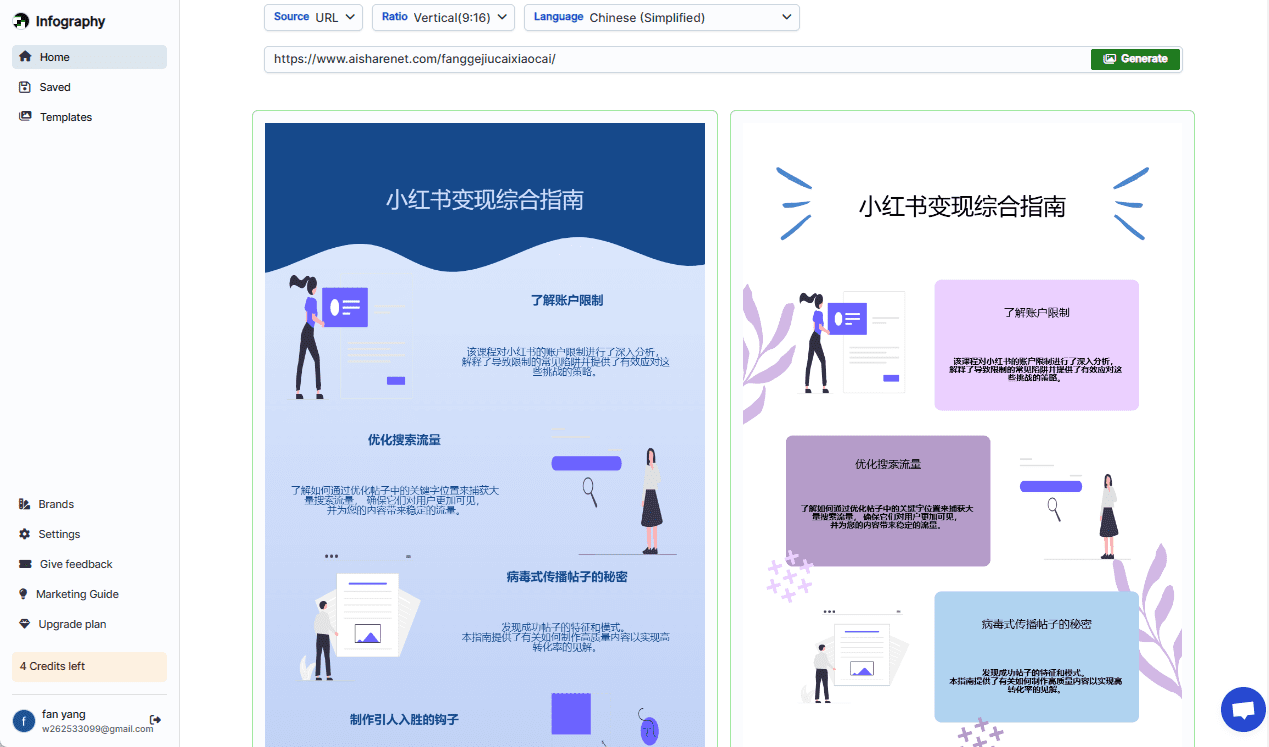Click the Templates sidebar icon
Image resolution: width=1269 pixels, height=747 pixels.
click(25, 117)
